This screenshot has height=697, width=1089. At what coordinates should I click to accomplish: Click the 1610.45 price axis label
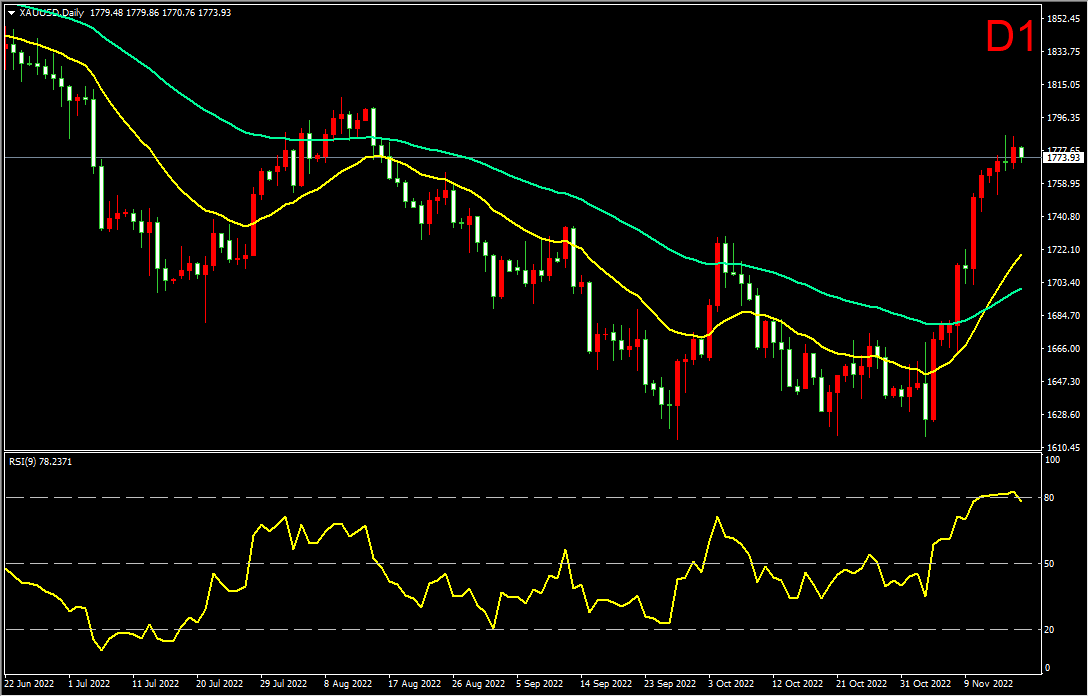[x=1063, y=448]
